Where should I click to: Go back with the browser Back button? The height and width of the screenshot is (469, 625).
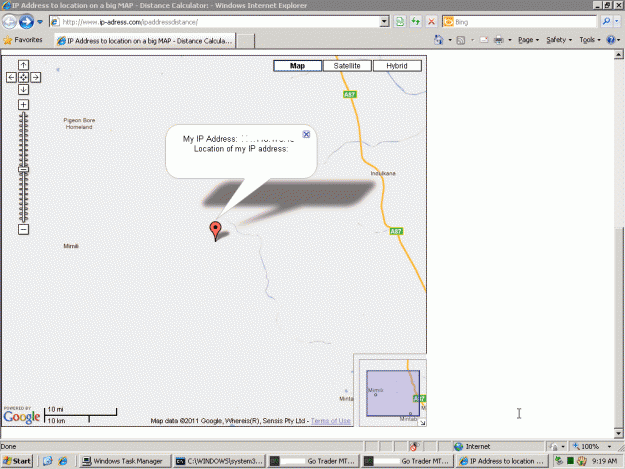point(9,22)
